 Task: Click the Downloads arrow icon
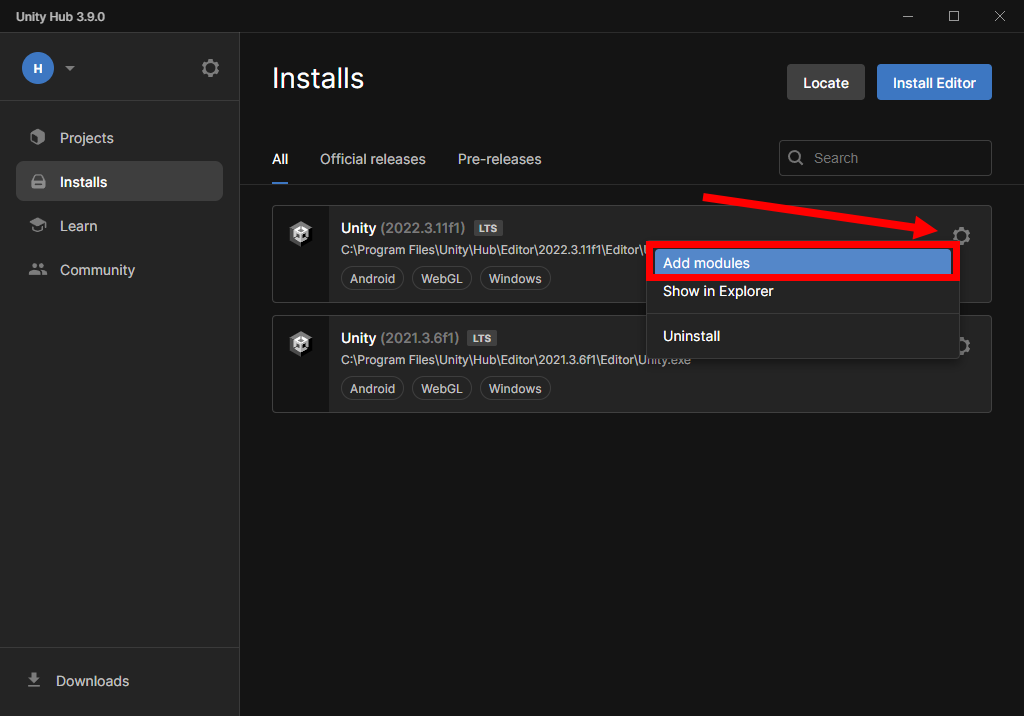(x=34, y=680)
